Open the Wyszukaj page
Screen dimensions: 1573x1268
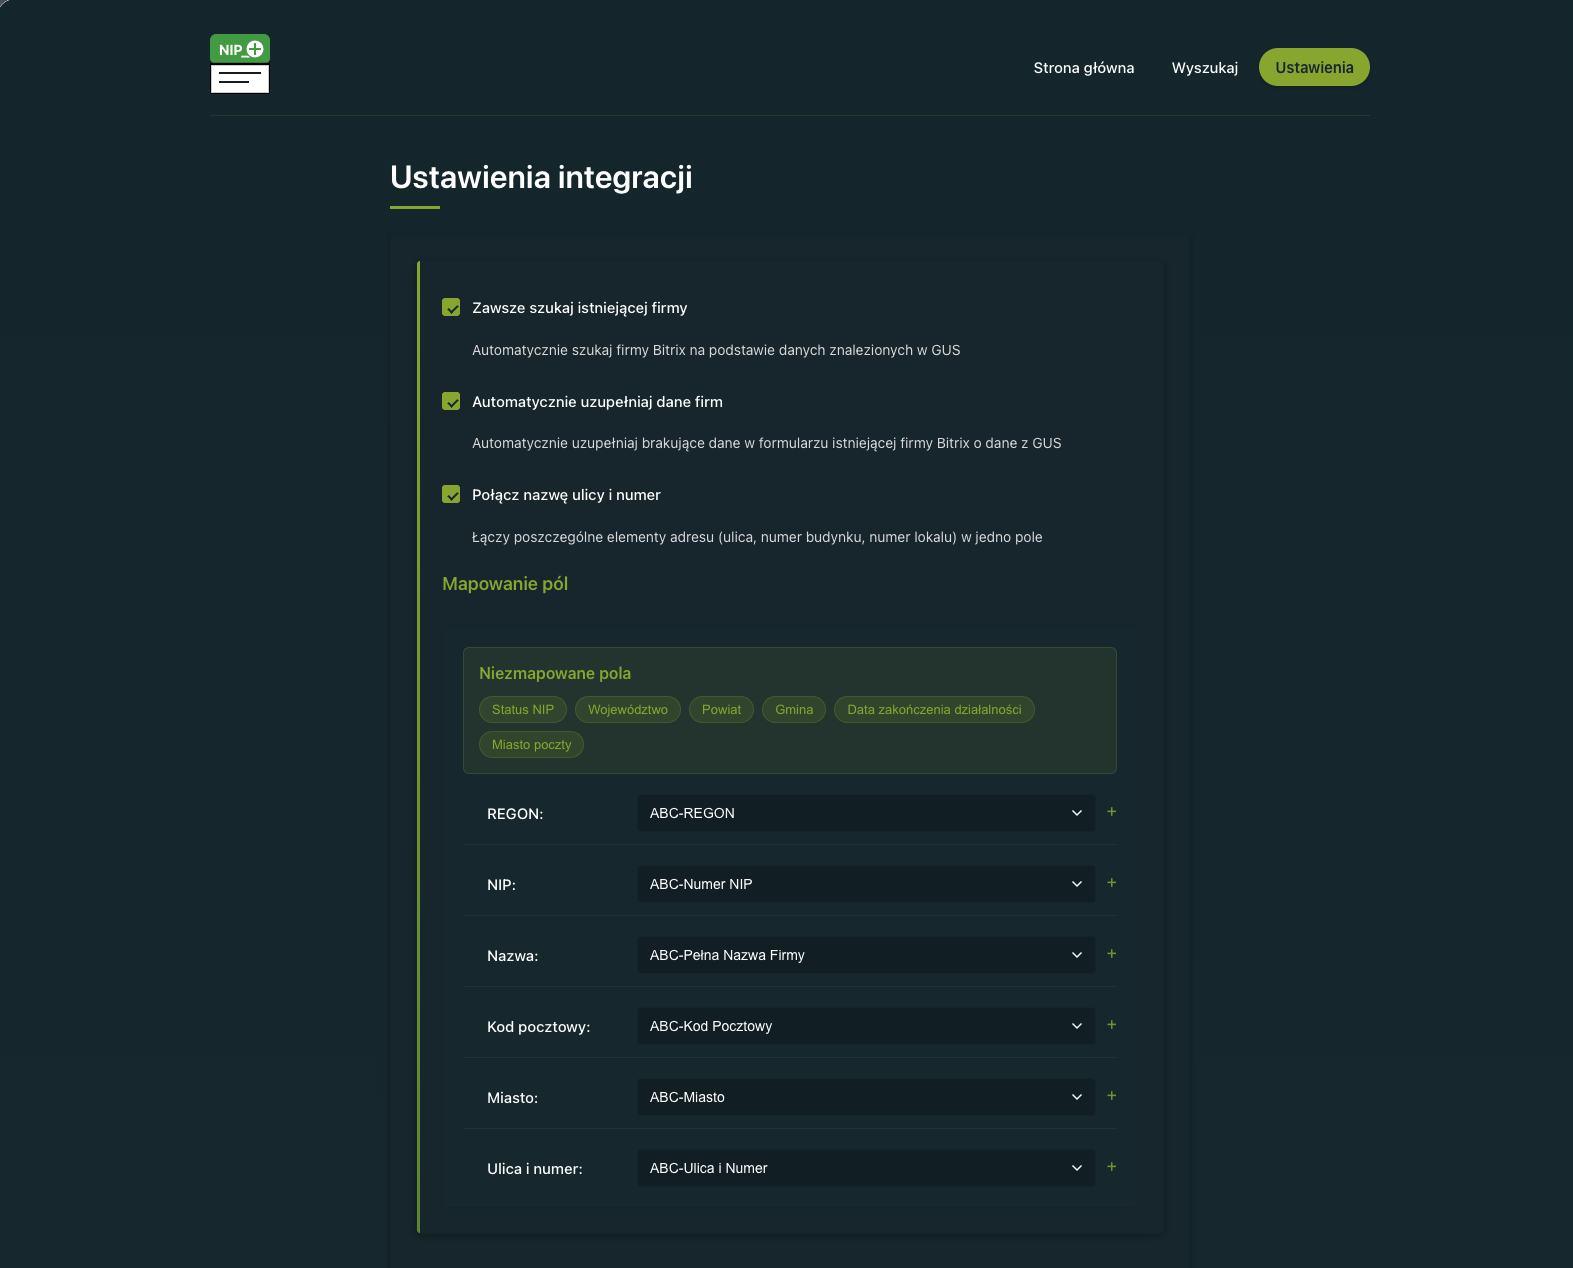coord(1204,68)
